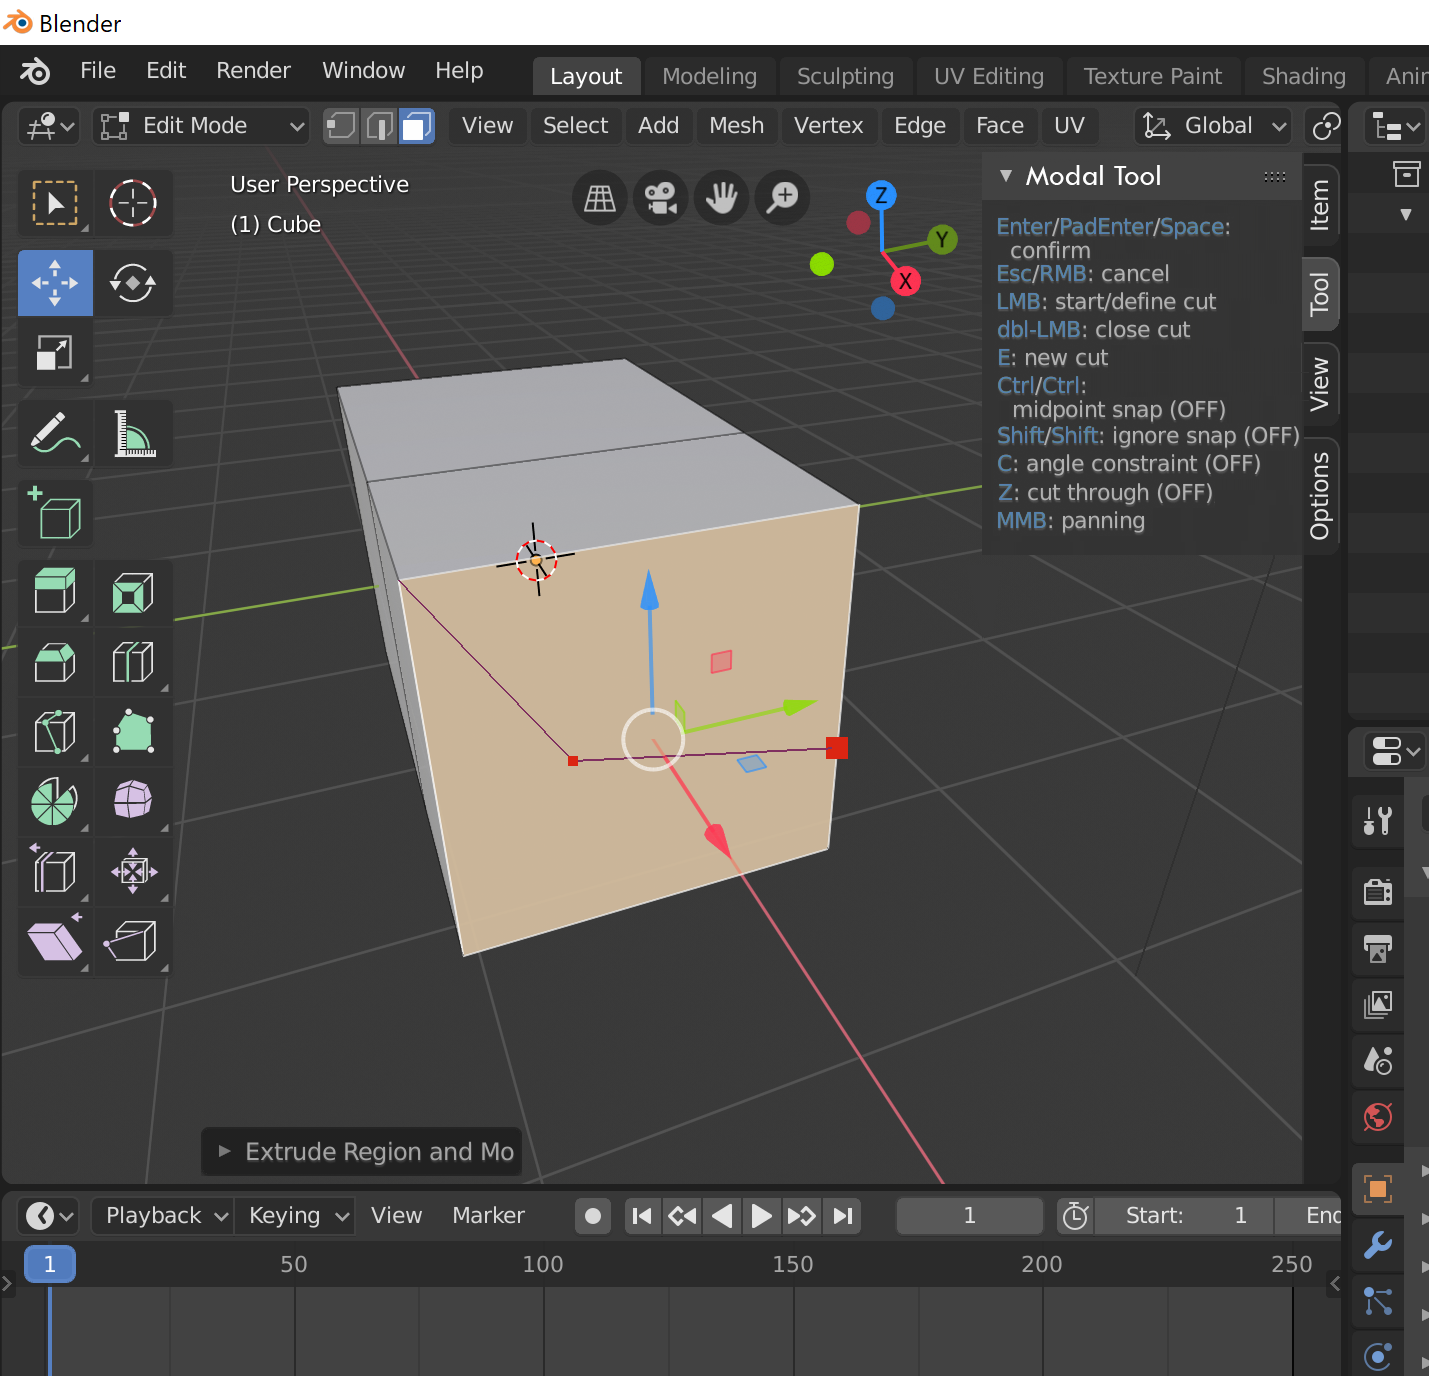
Task: Activate the Measure ruler tool
Action: pos(133,433)
